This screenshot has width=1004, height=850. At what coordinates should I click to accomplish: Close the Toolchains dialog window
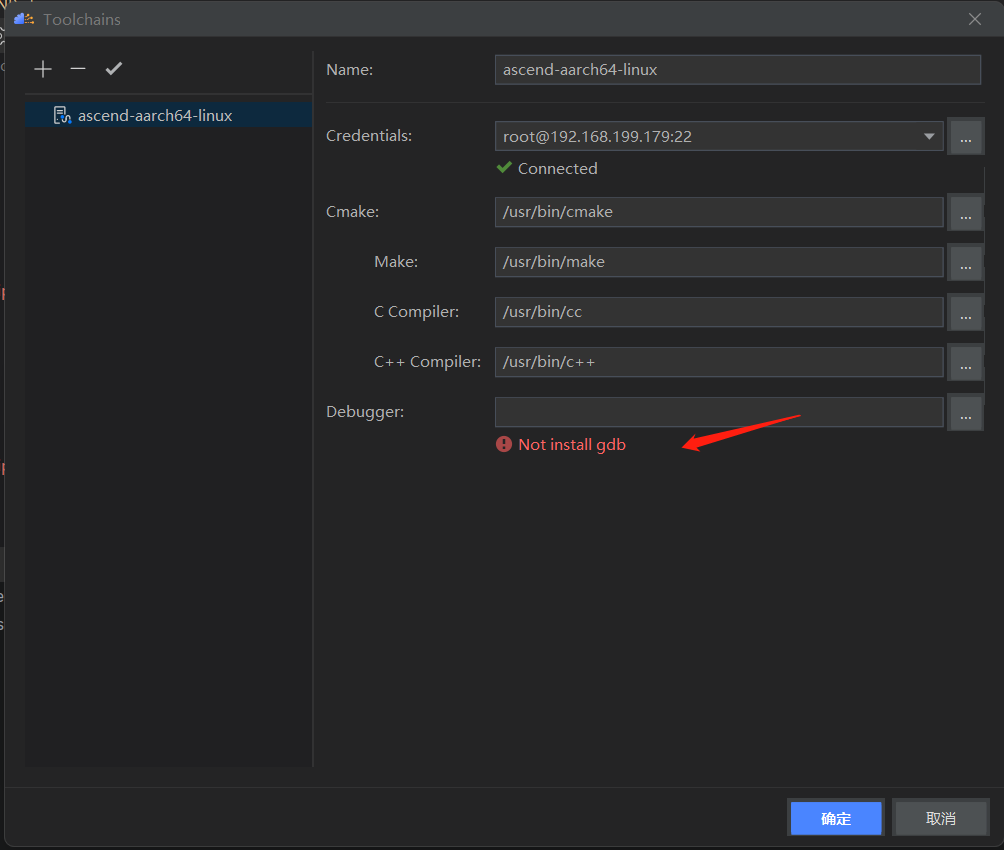[975, 19]
